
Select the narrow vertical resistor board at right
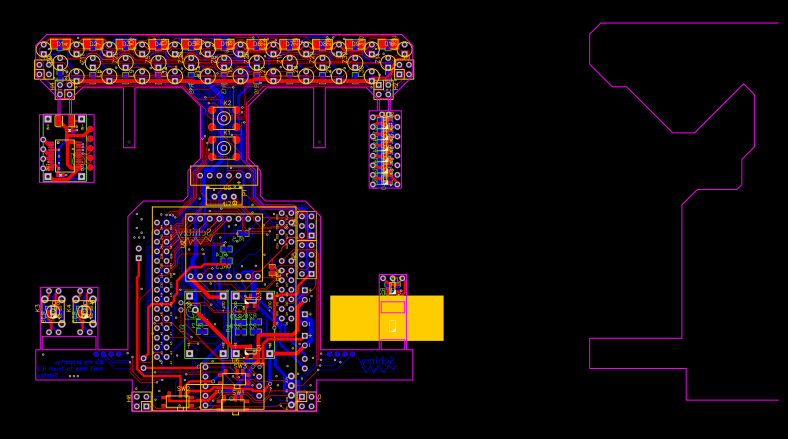click(x=385, y=150)
